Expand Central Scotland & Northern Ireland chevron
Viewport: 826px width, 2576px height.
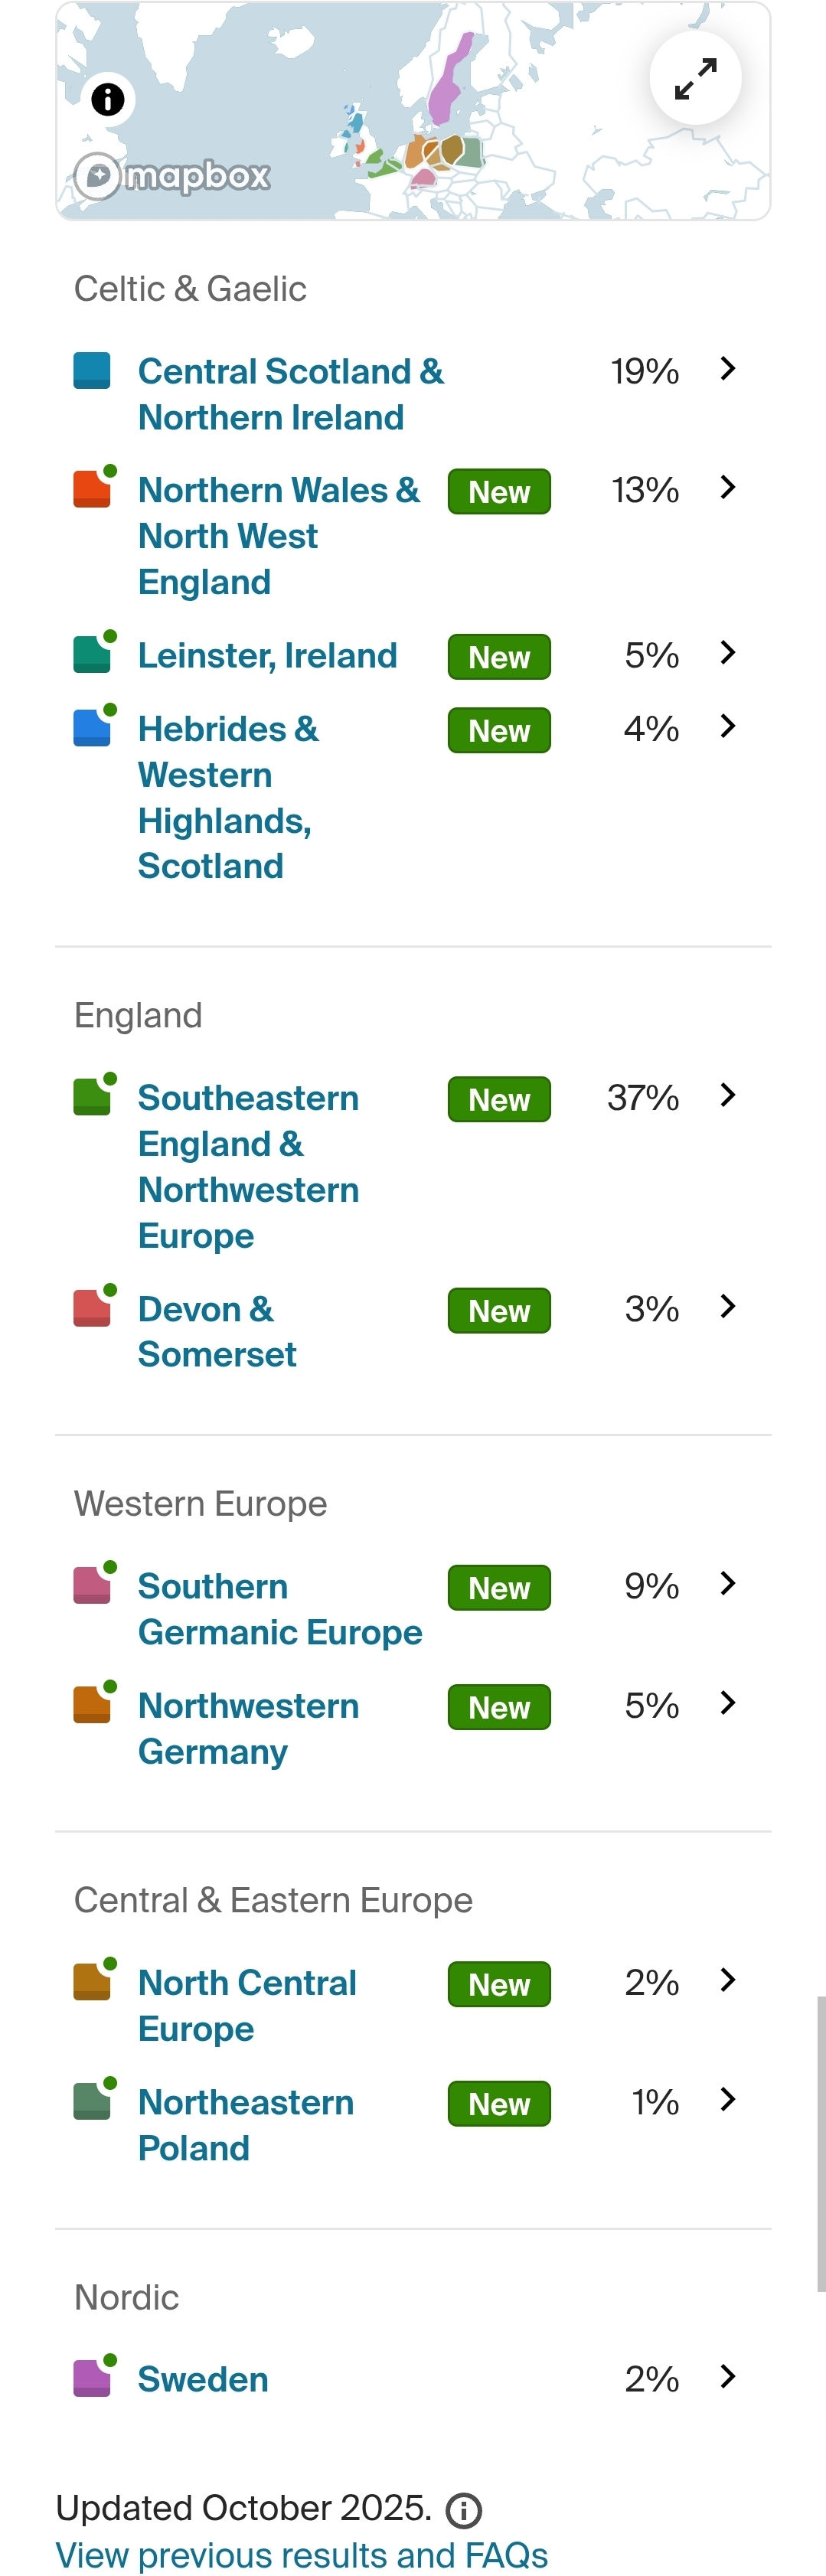(727, 369)
